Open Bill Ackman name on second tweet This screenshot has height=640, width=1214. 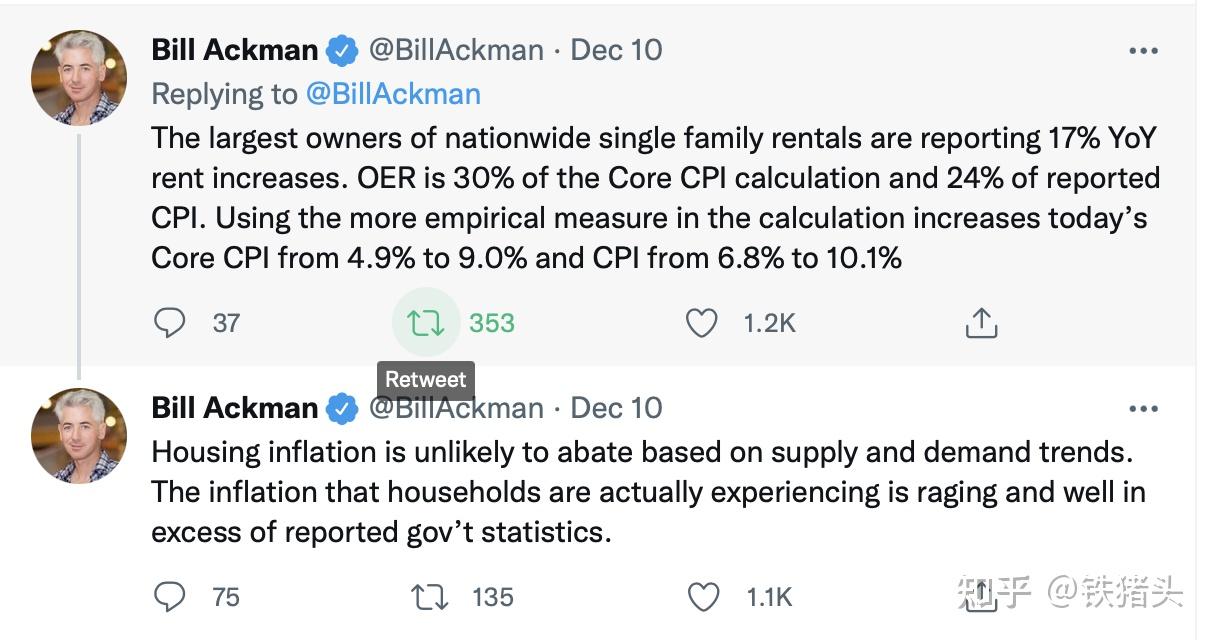point(234,408)
